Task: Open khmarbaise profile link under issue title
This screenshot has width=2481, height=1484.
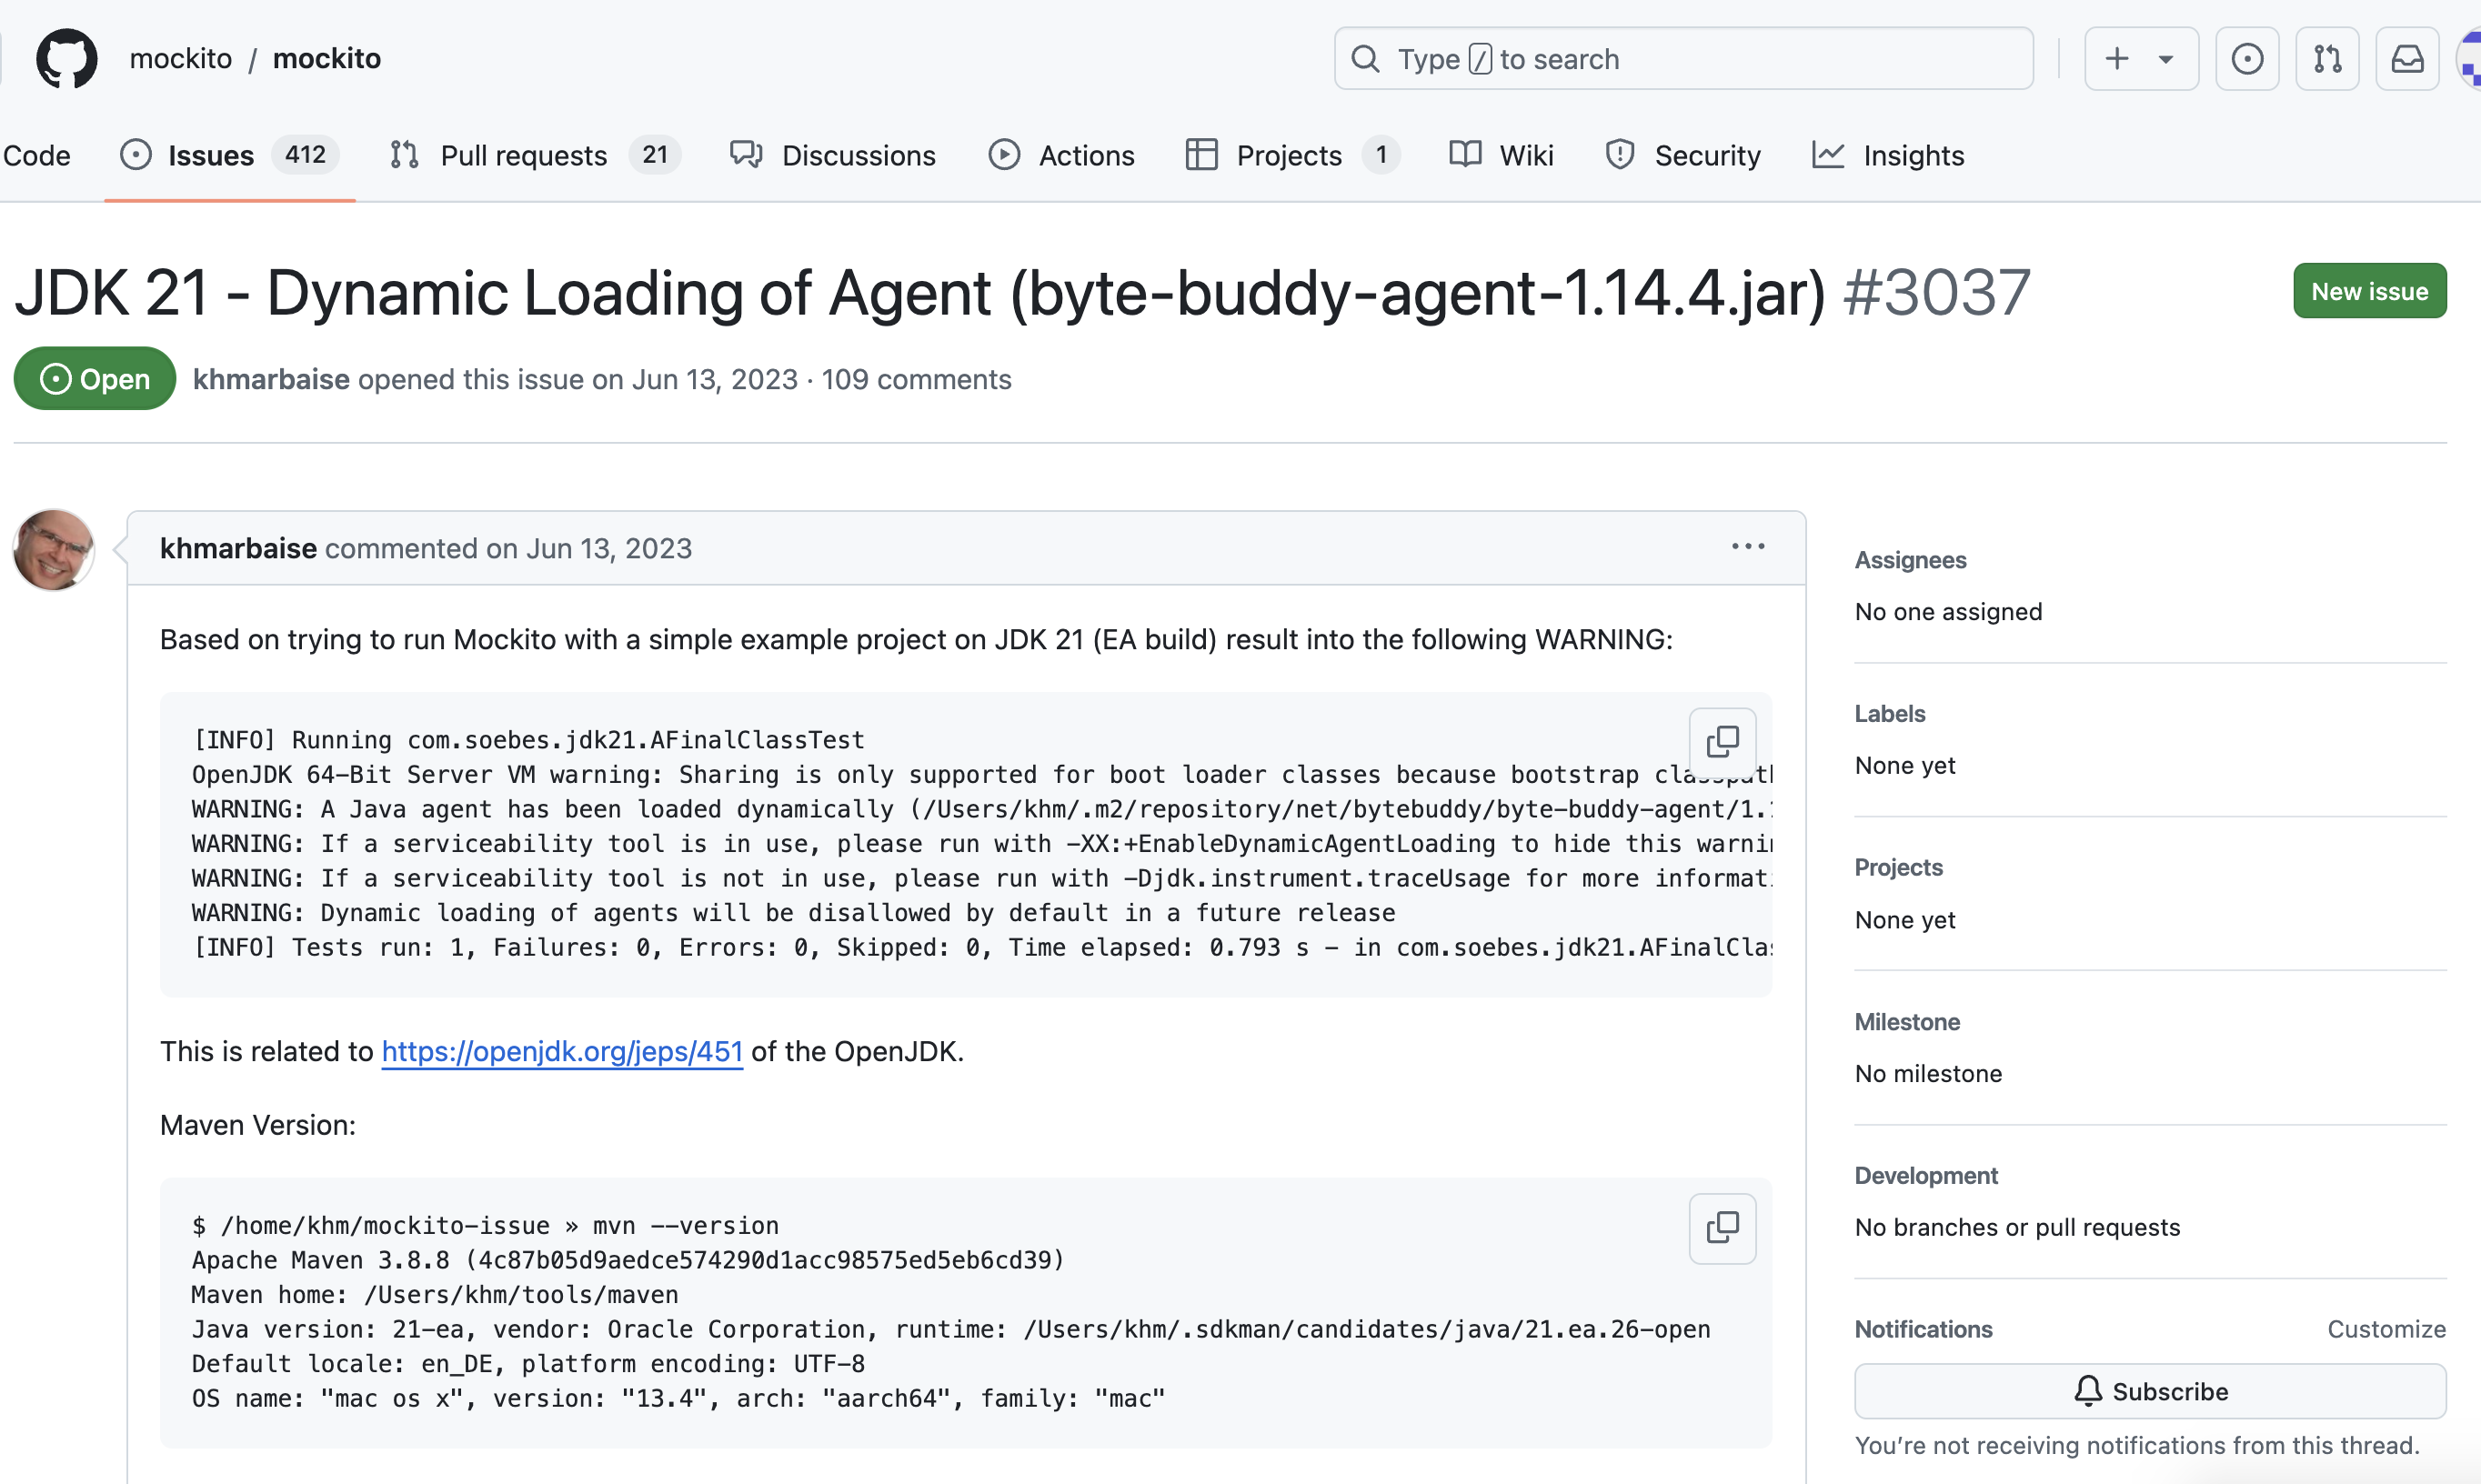Action: (x=271, y=379)
